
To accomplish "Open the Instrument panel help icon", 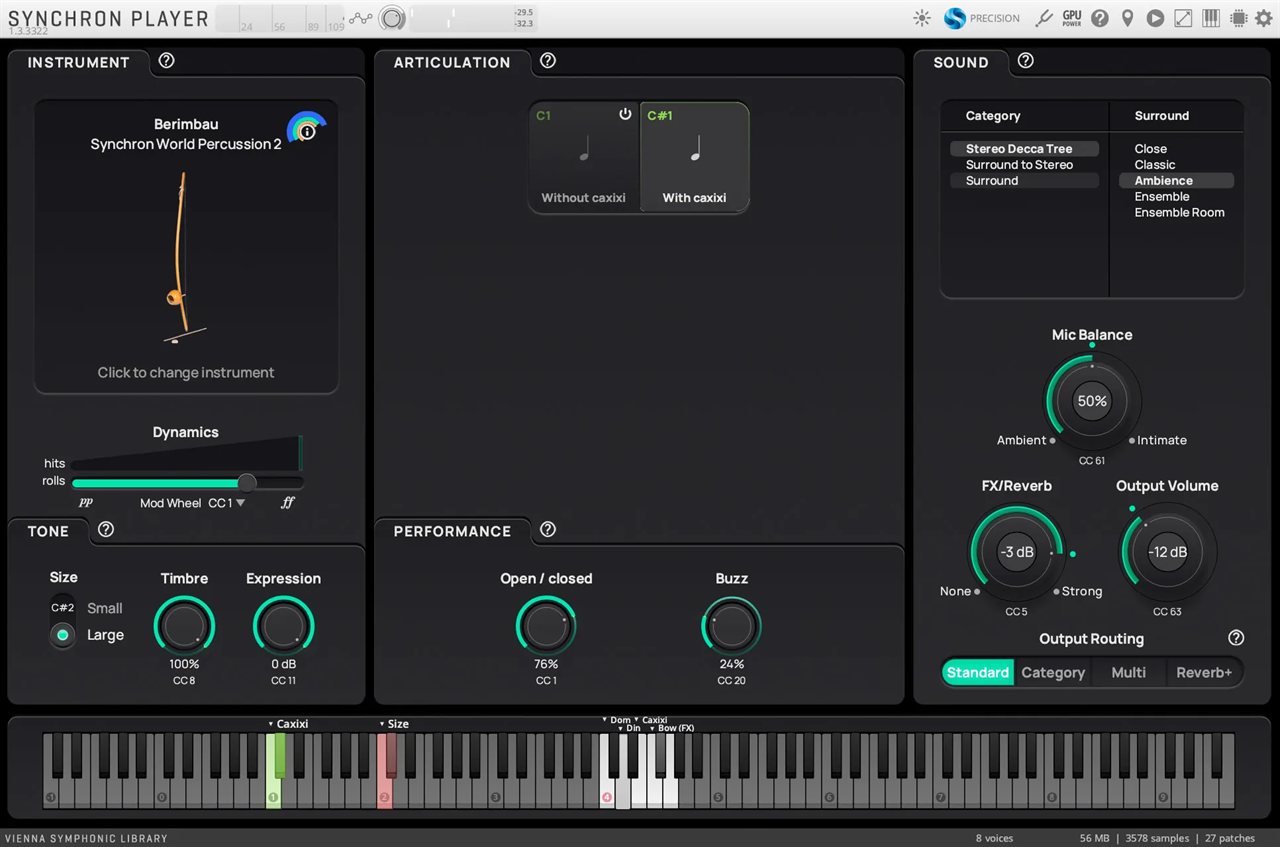I will [x=167, y=61].
